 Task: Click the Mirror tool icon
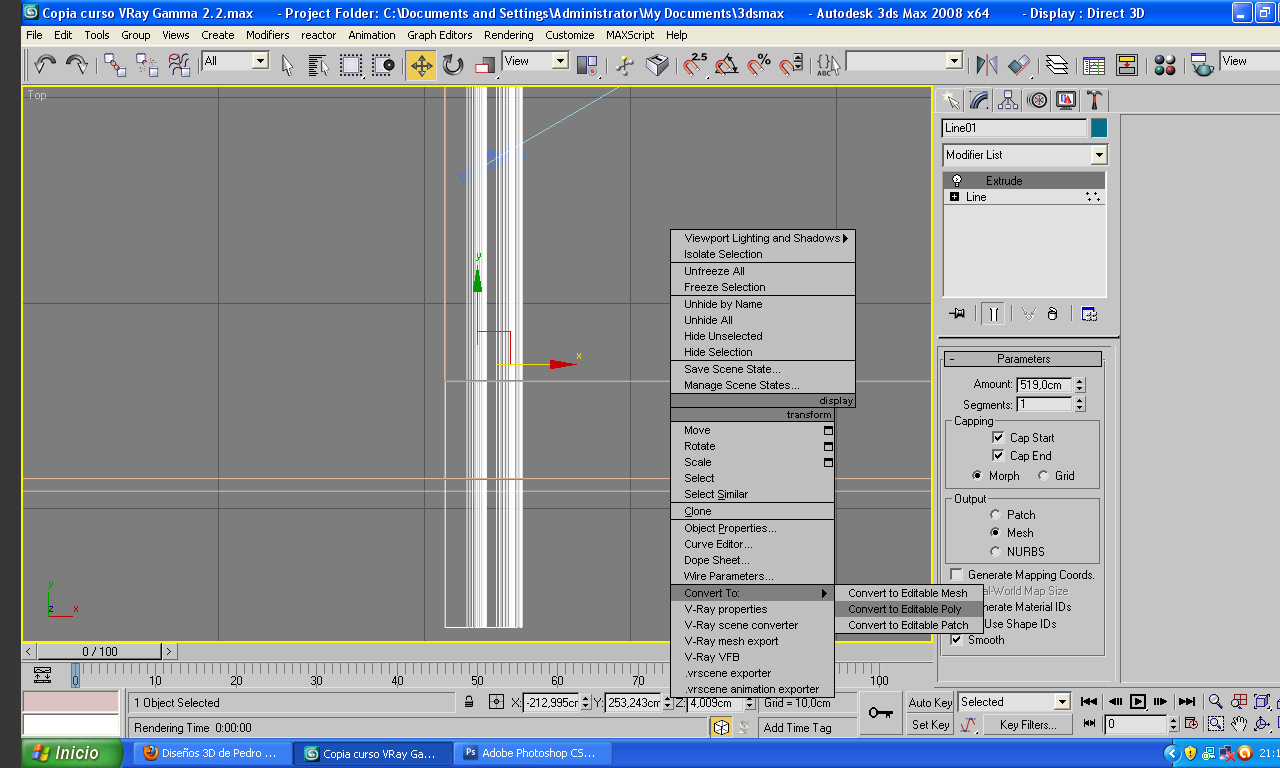pos(987,65)
